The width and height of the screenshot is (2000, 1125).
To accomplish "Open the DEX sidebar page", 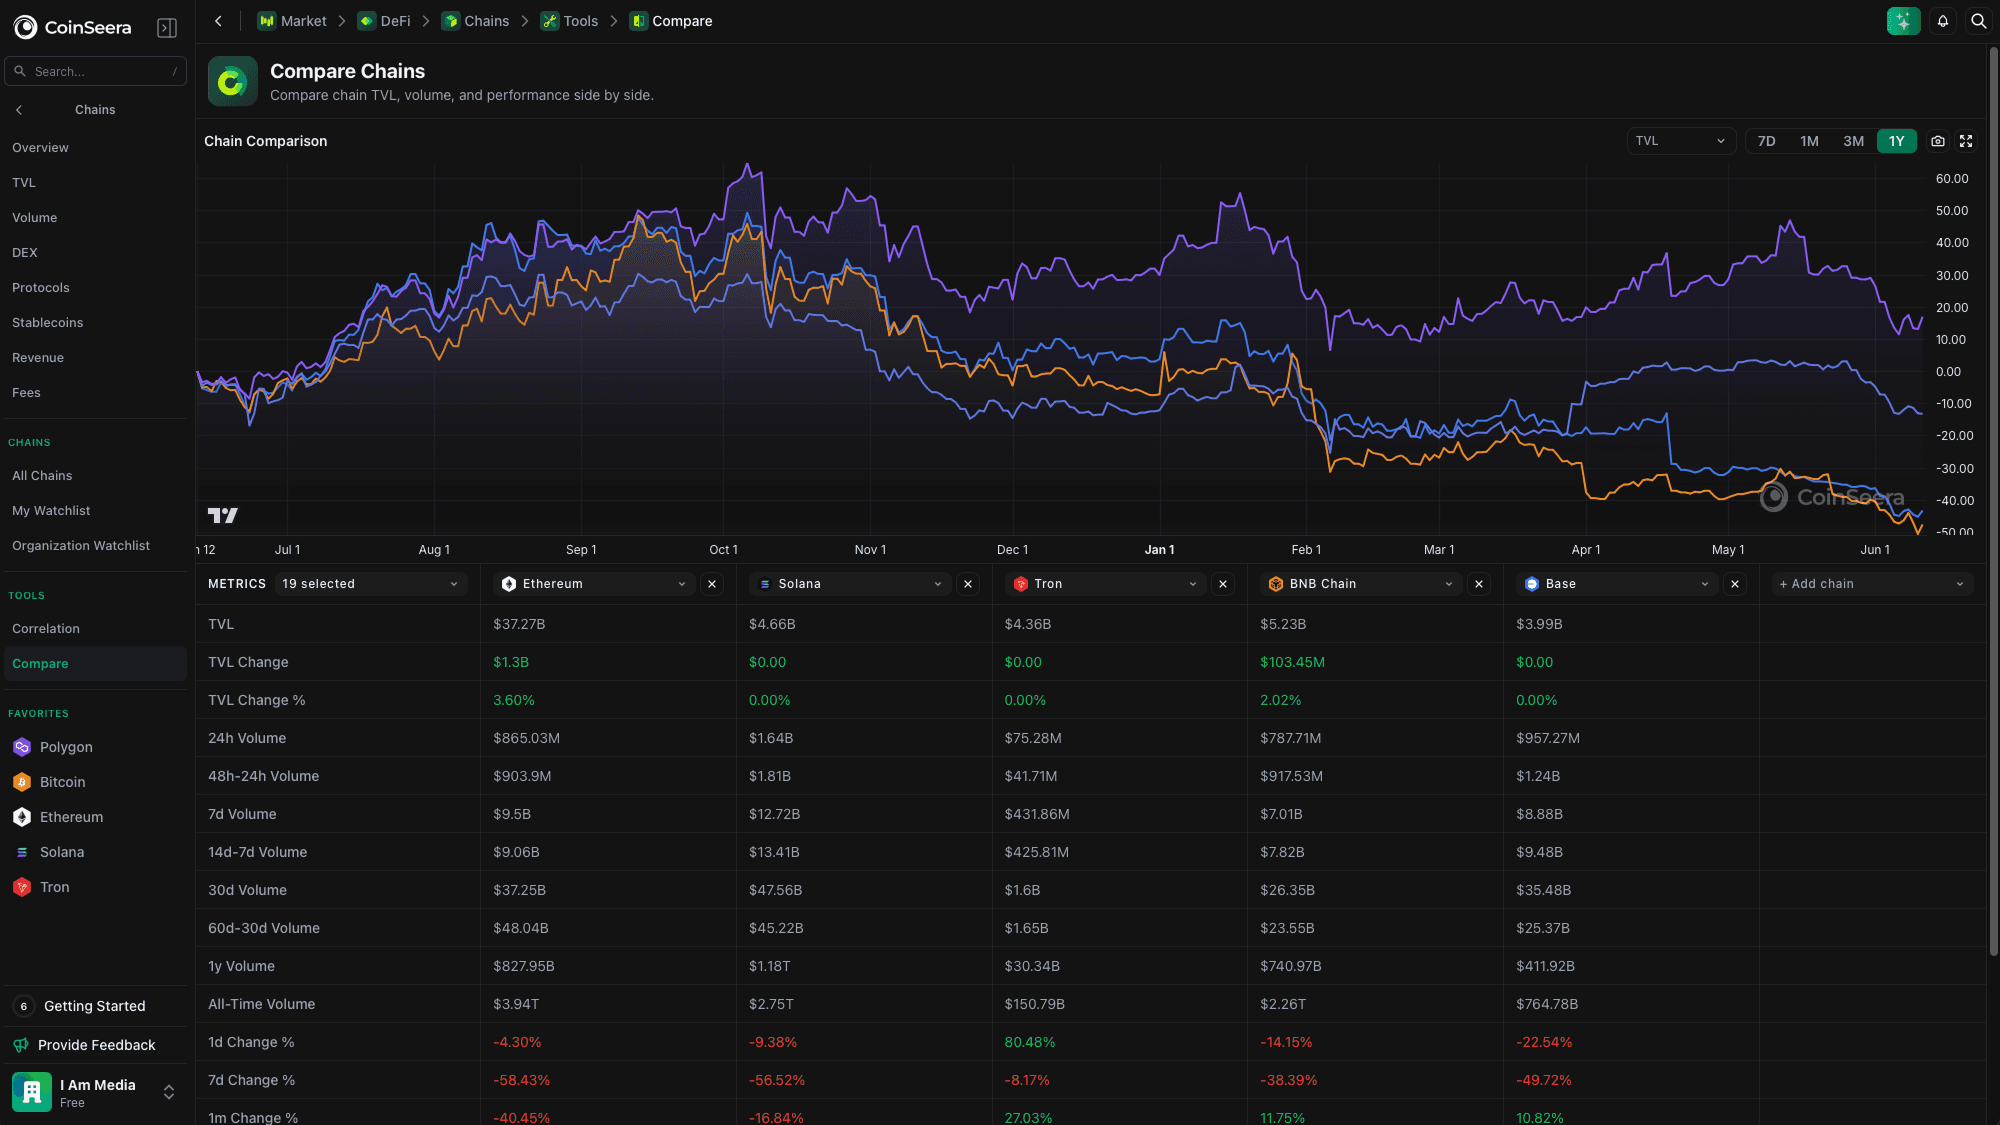I will tap(95, 253).
